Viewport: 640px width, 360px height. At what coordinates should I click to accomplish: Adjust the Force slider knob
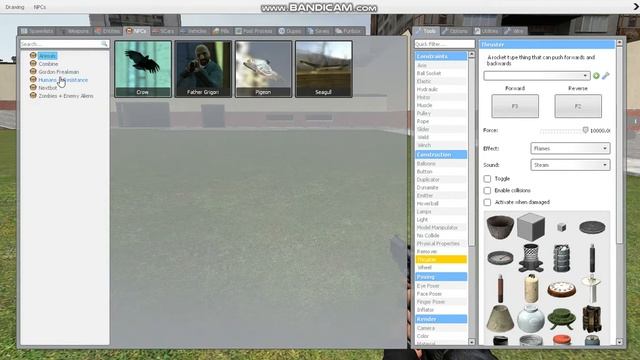point(585,130)
